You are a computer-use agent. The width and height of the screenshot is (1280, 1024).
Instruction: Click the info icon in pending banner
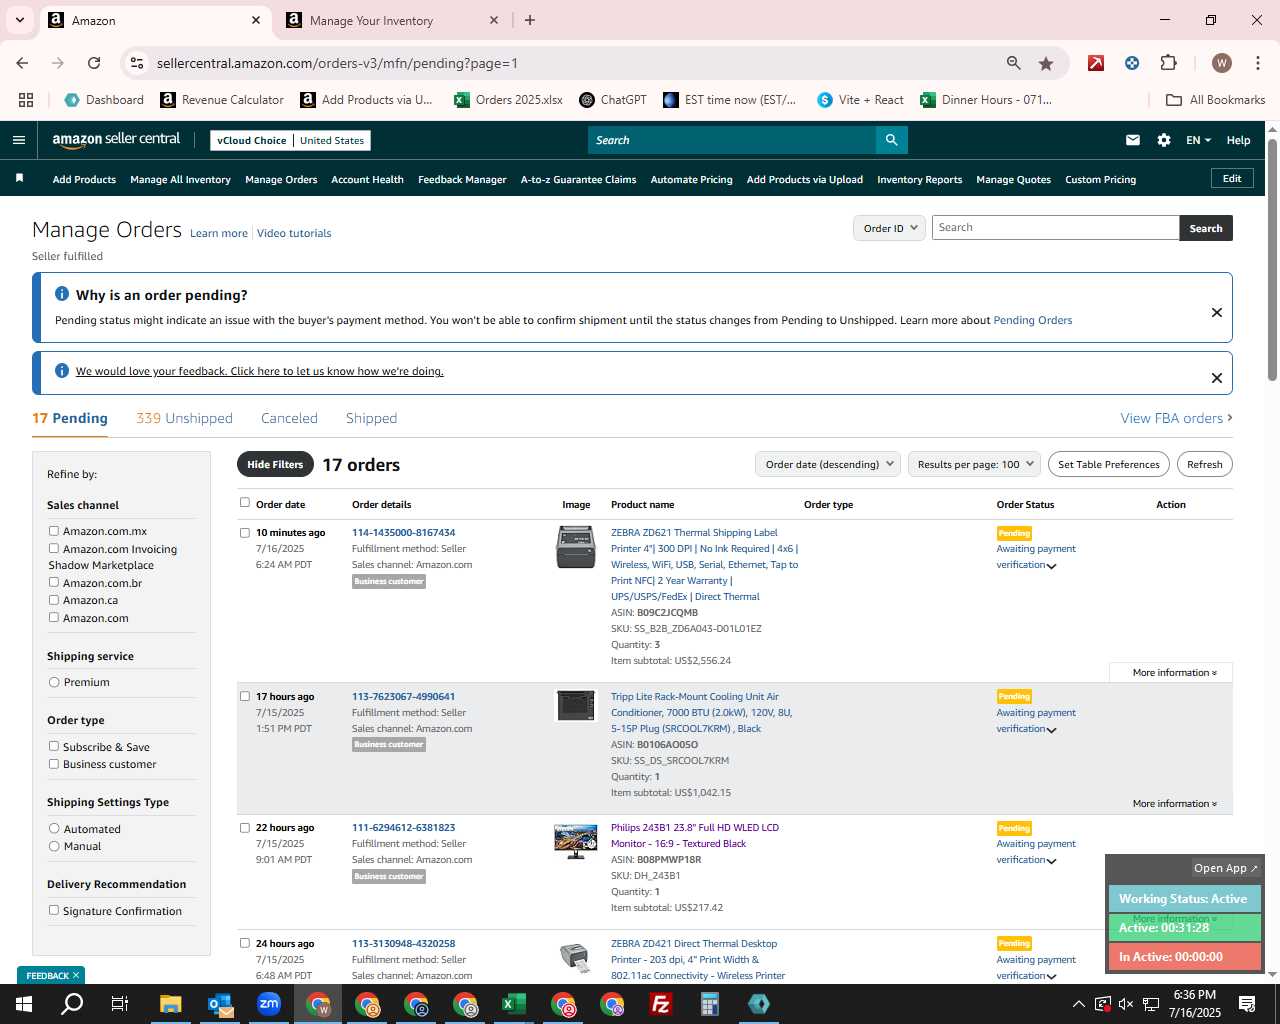62,294
